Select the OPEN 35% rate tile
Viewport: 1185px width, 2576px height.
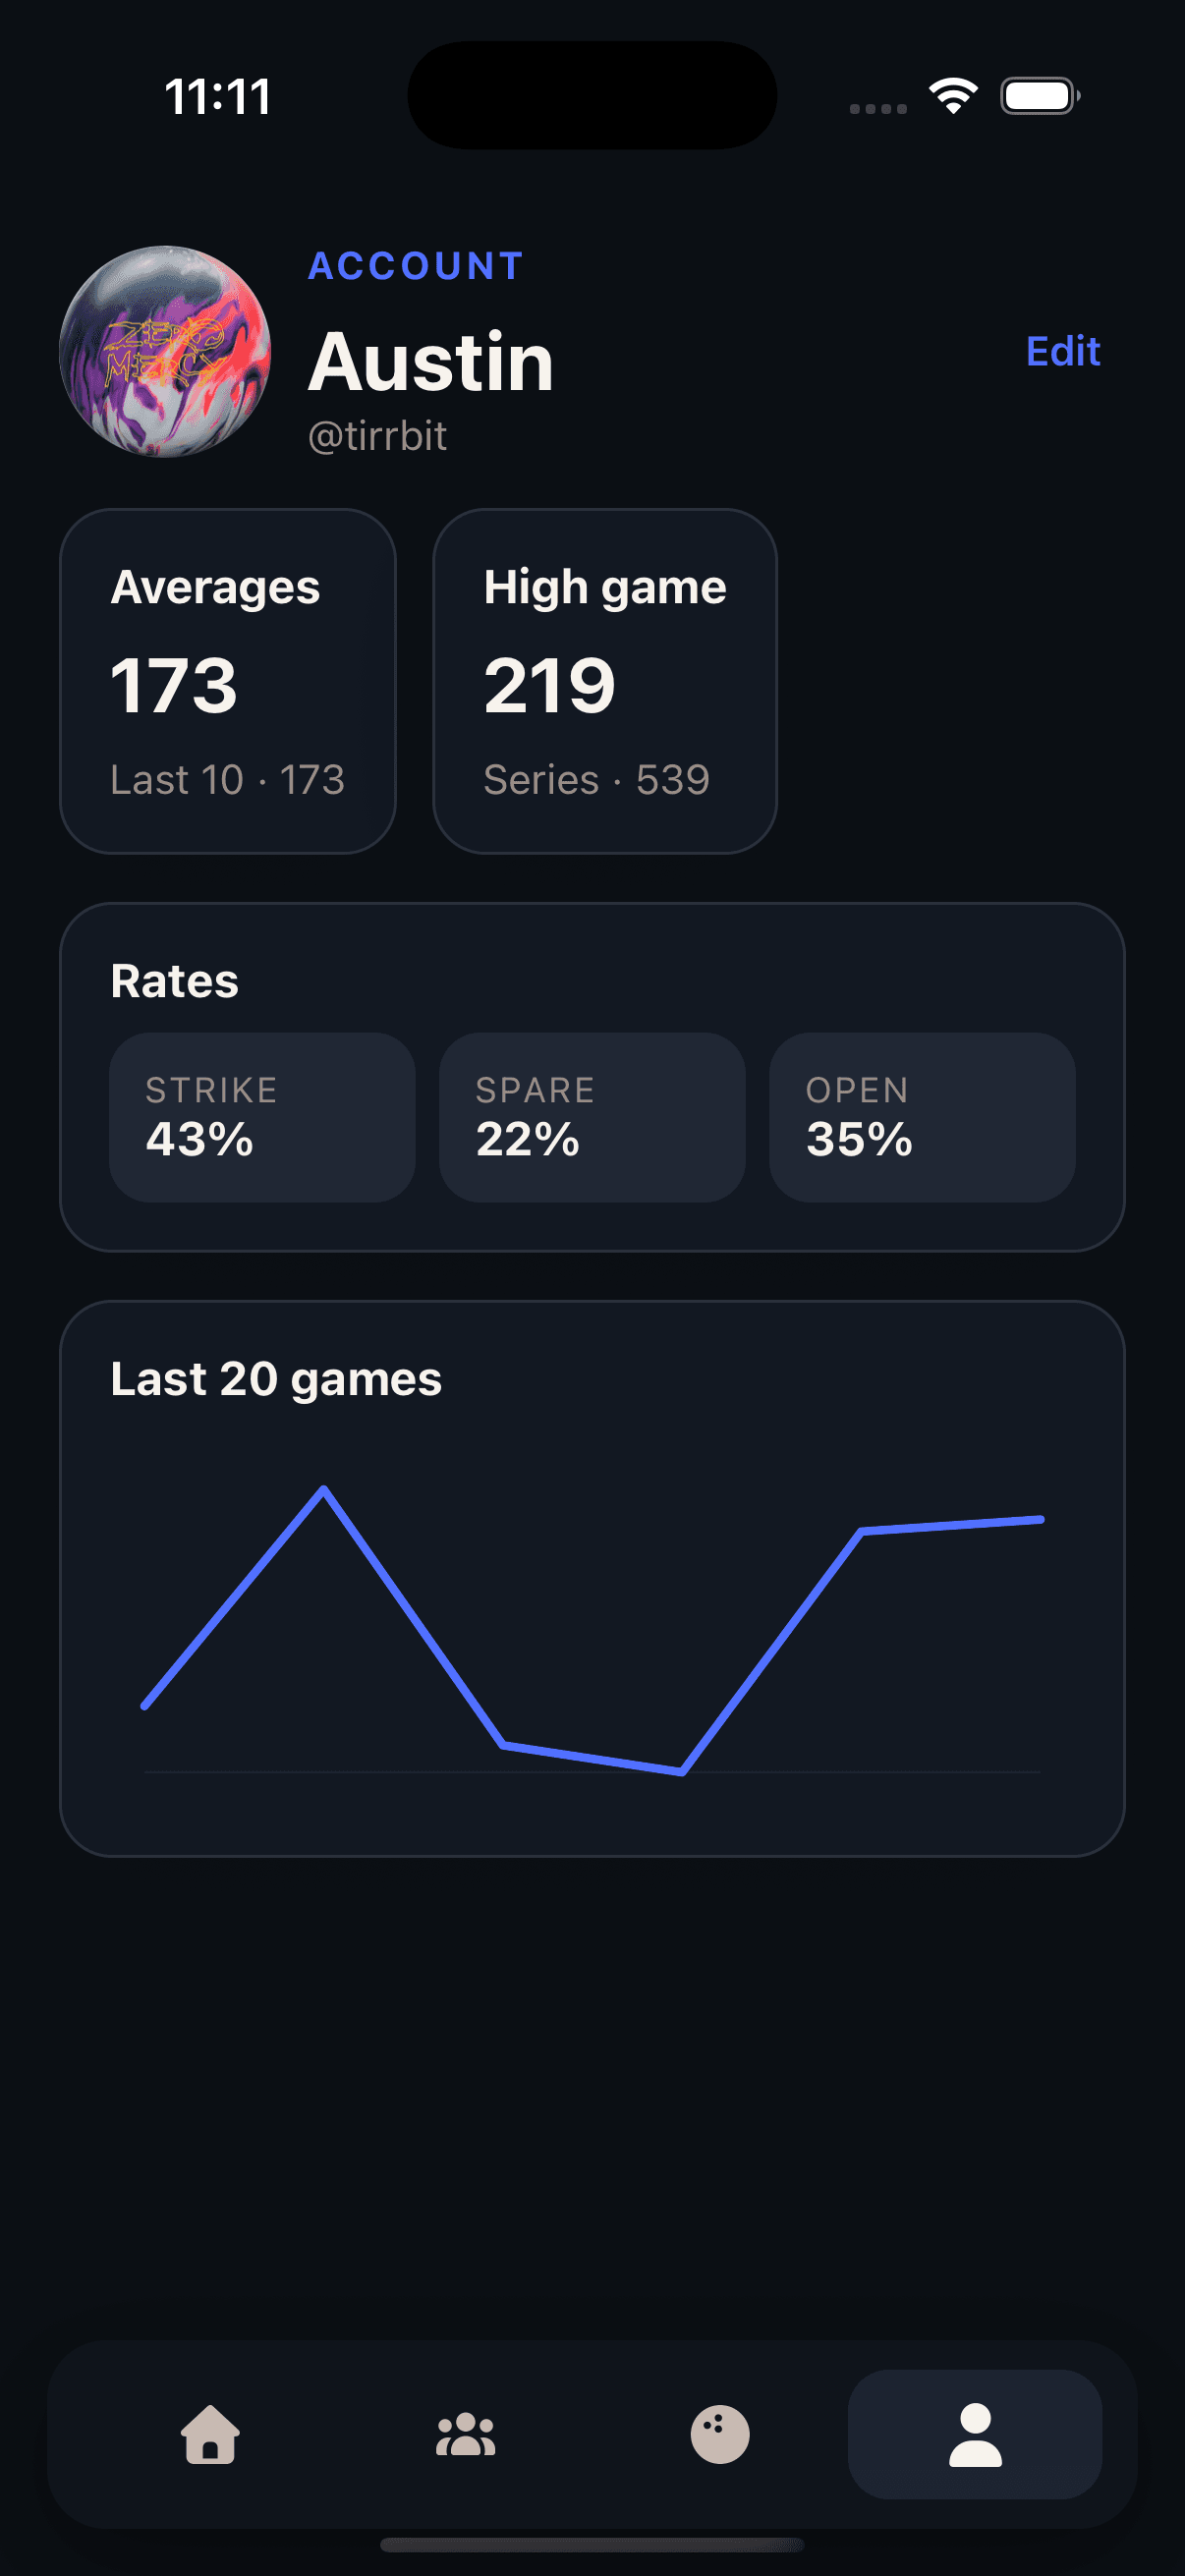pyautogui.click(x=922, y=1117)
